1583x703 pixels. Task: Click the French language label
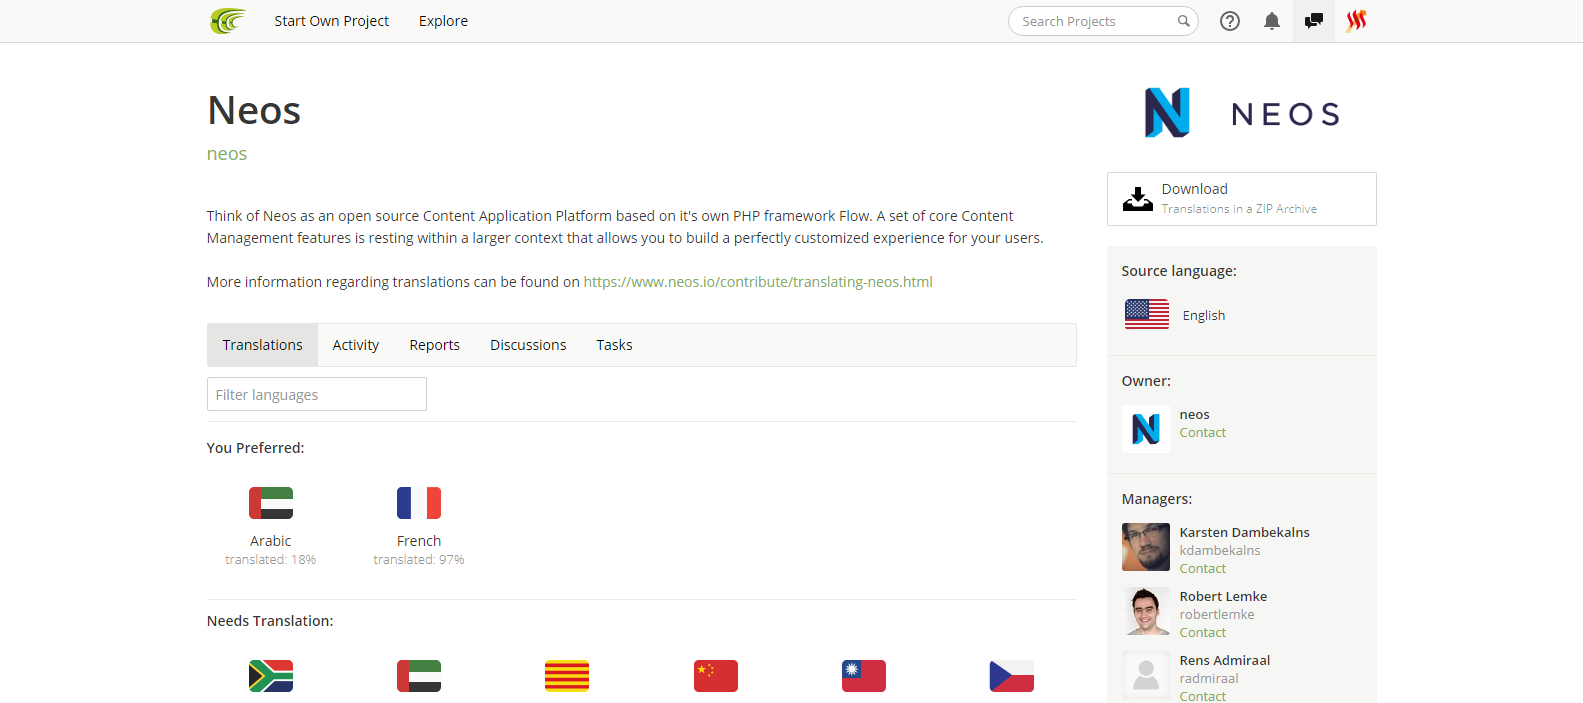tap(419, 541)
